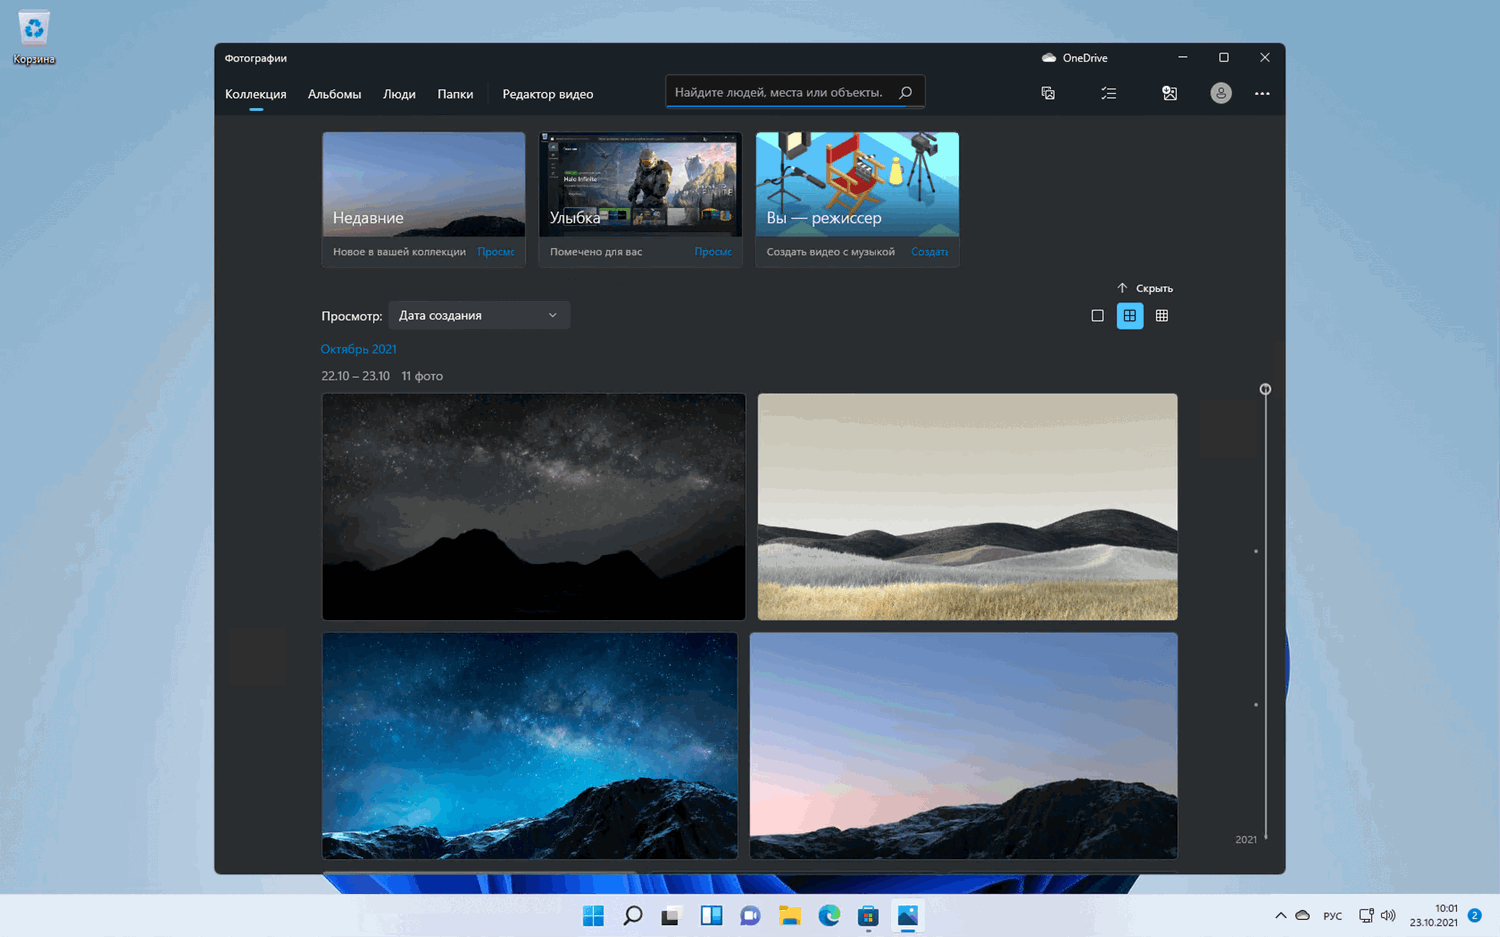Open the network status tray icon
Image resolution: width=1500 pixels, height=937 pixels.
pyautogui.click(x=1366, y=916)
